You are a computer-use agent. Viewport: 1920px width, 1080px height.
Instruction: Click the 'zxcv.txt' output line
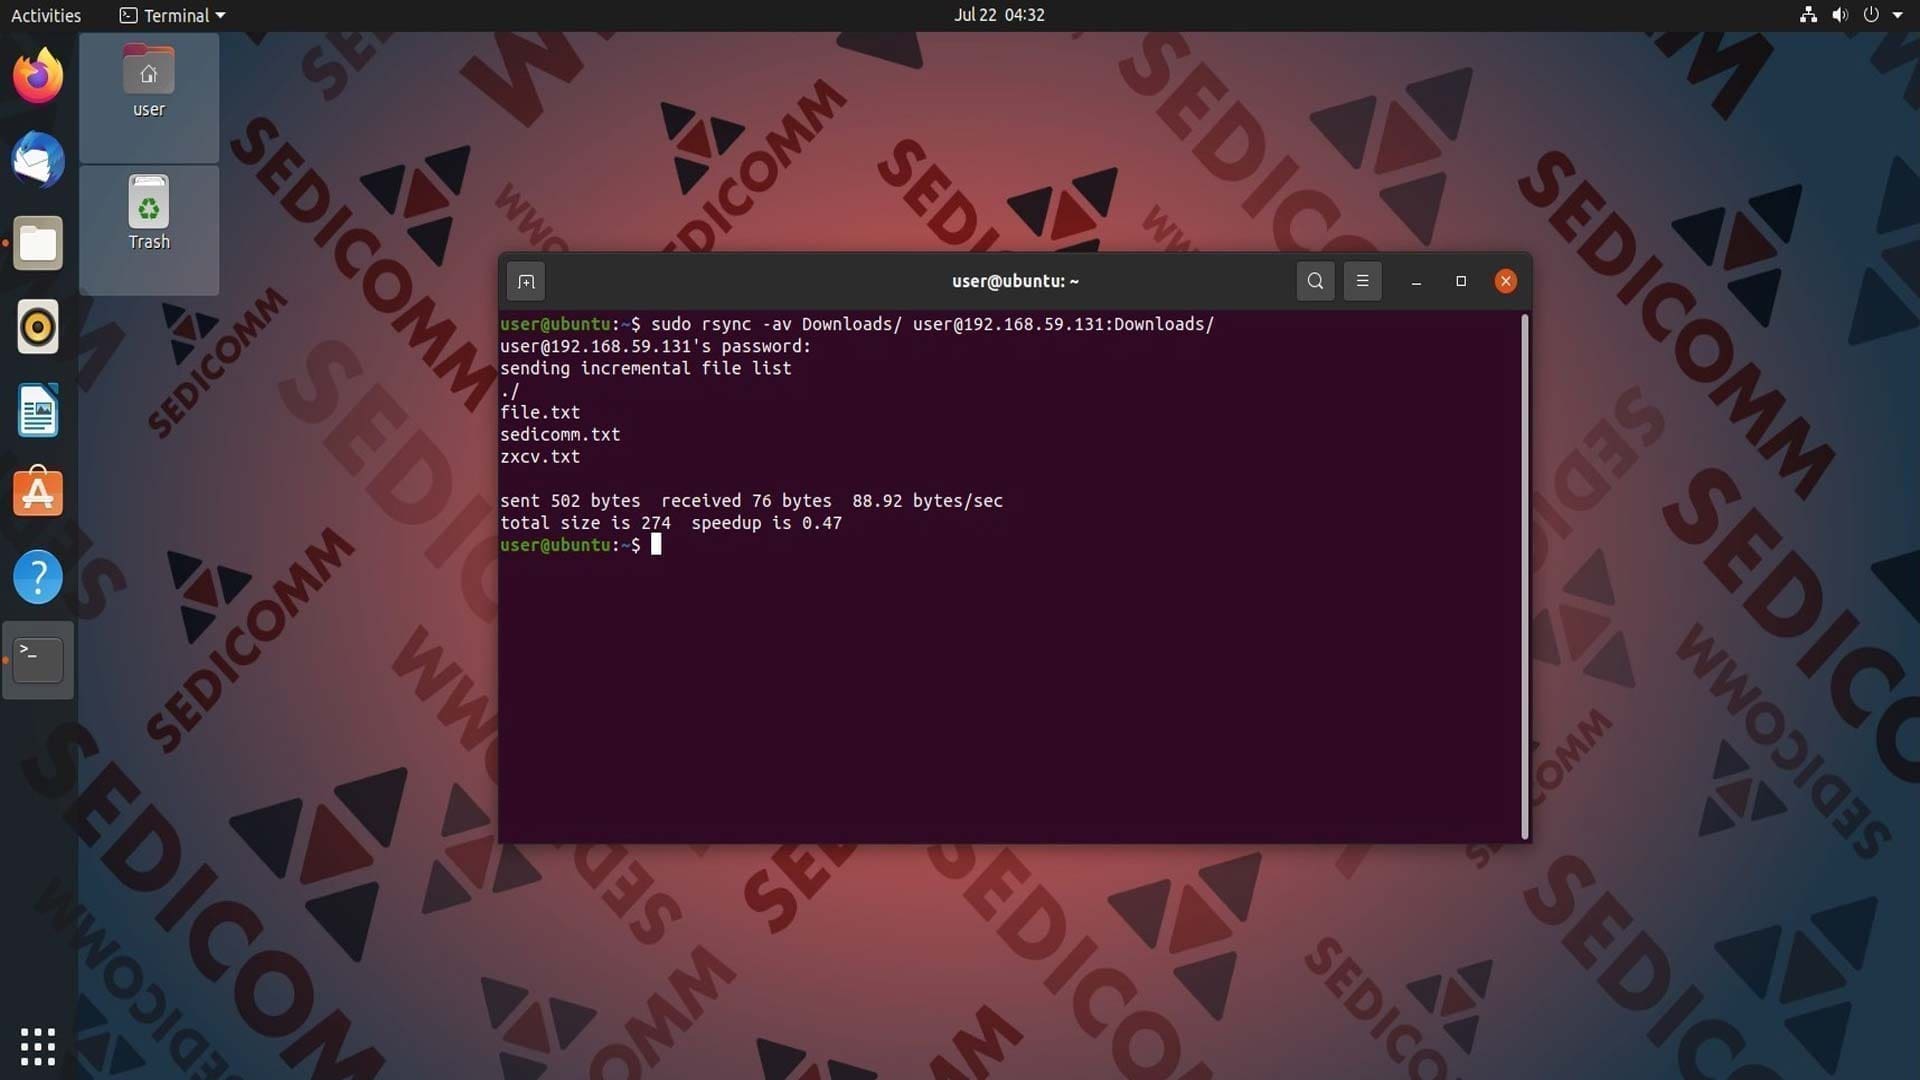(x=540, y=456)
